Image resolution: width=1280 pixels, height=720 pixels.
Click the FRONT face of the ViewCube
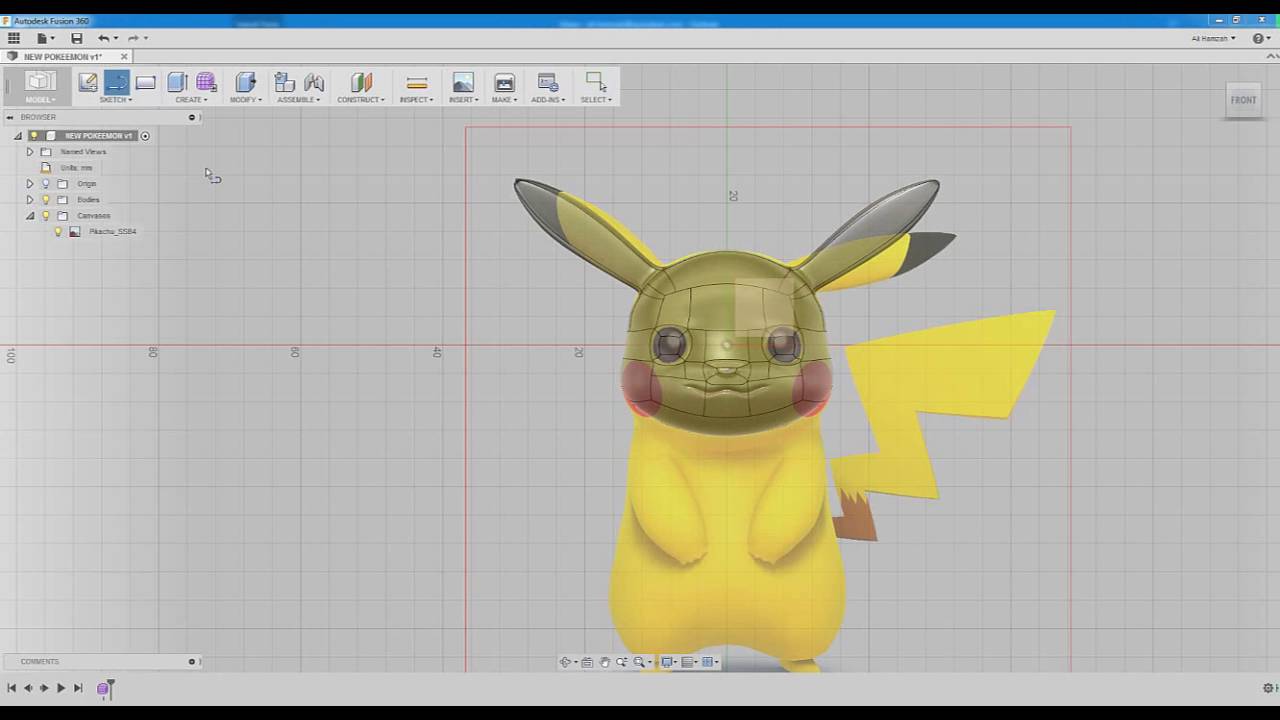click(x=1243, y=100)
